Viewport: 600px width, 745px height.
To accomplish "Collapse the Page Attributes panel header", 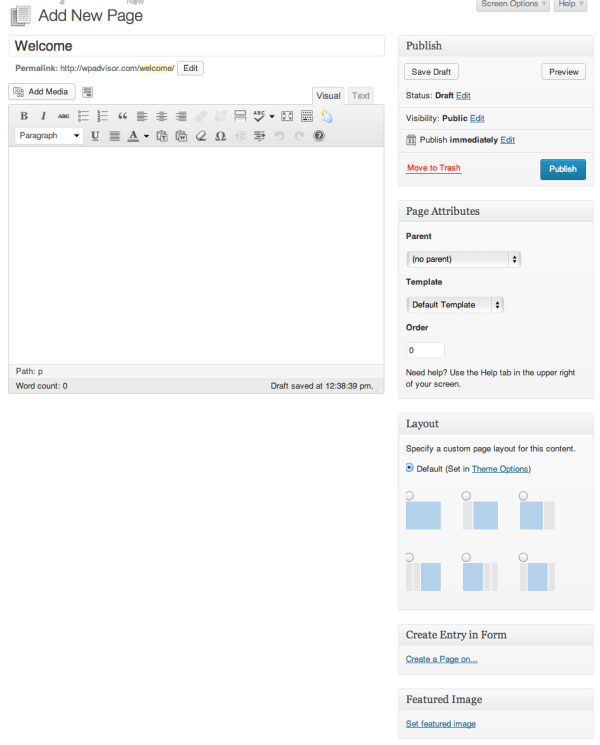I will [x=496, y=211].
